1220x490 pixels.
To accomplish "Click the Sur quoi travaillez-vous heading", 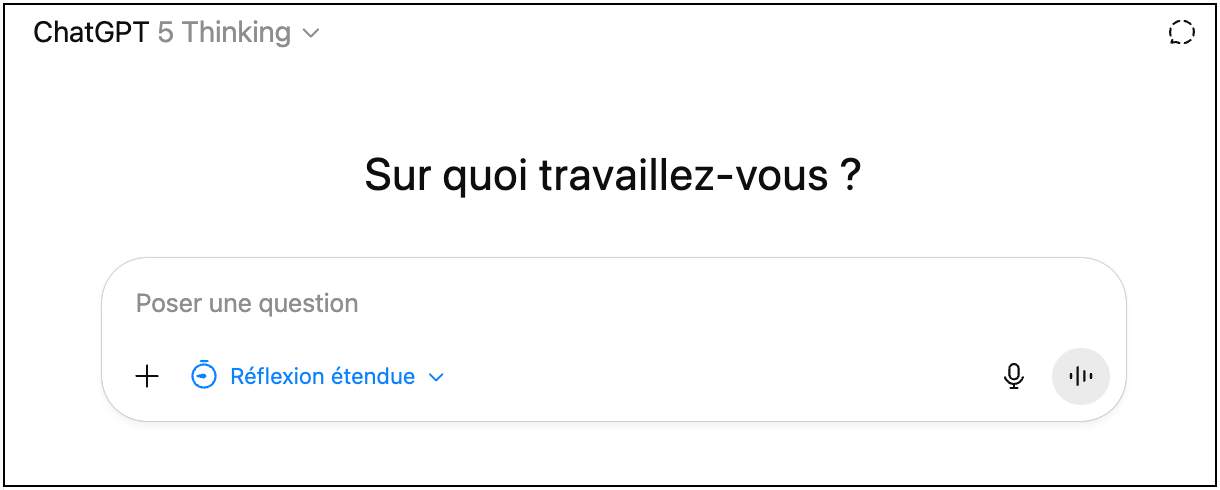I will pyautogui.click(x=613, y=176).
